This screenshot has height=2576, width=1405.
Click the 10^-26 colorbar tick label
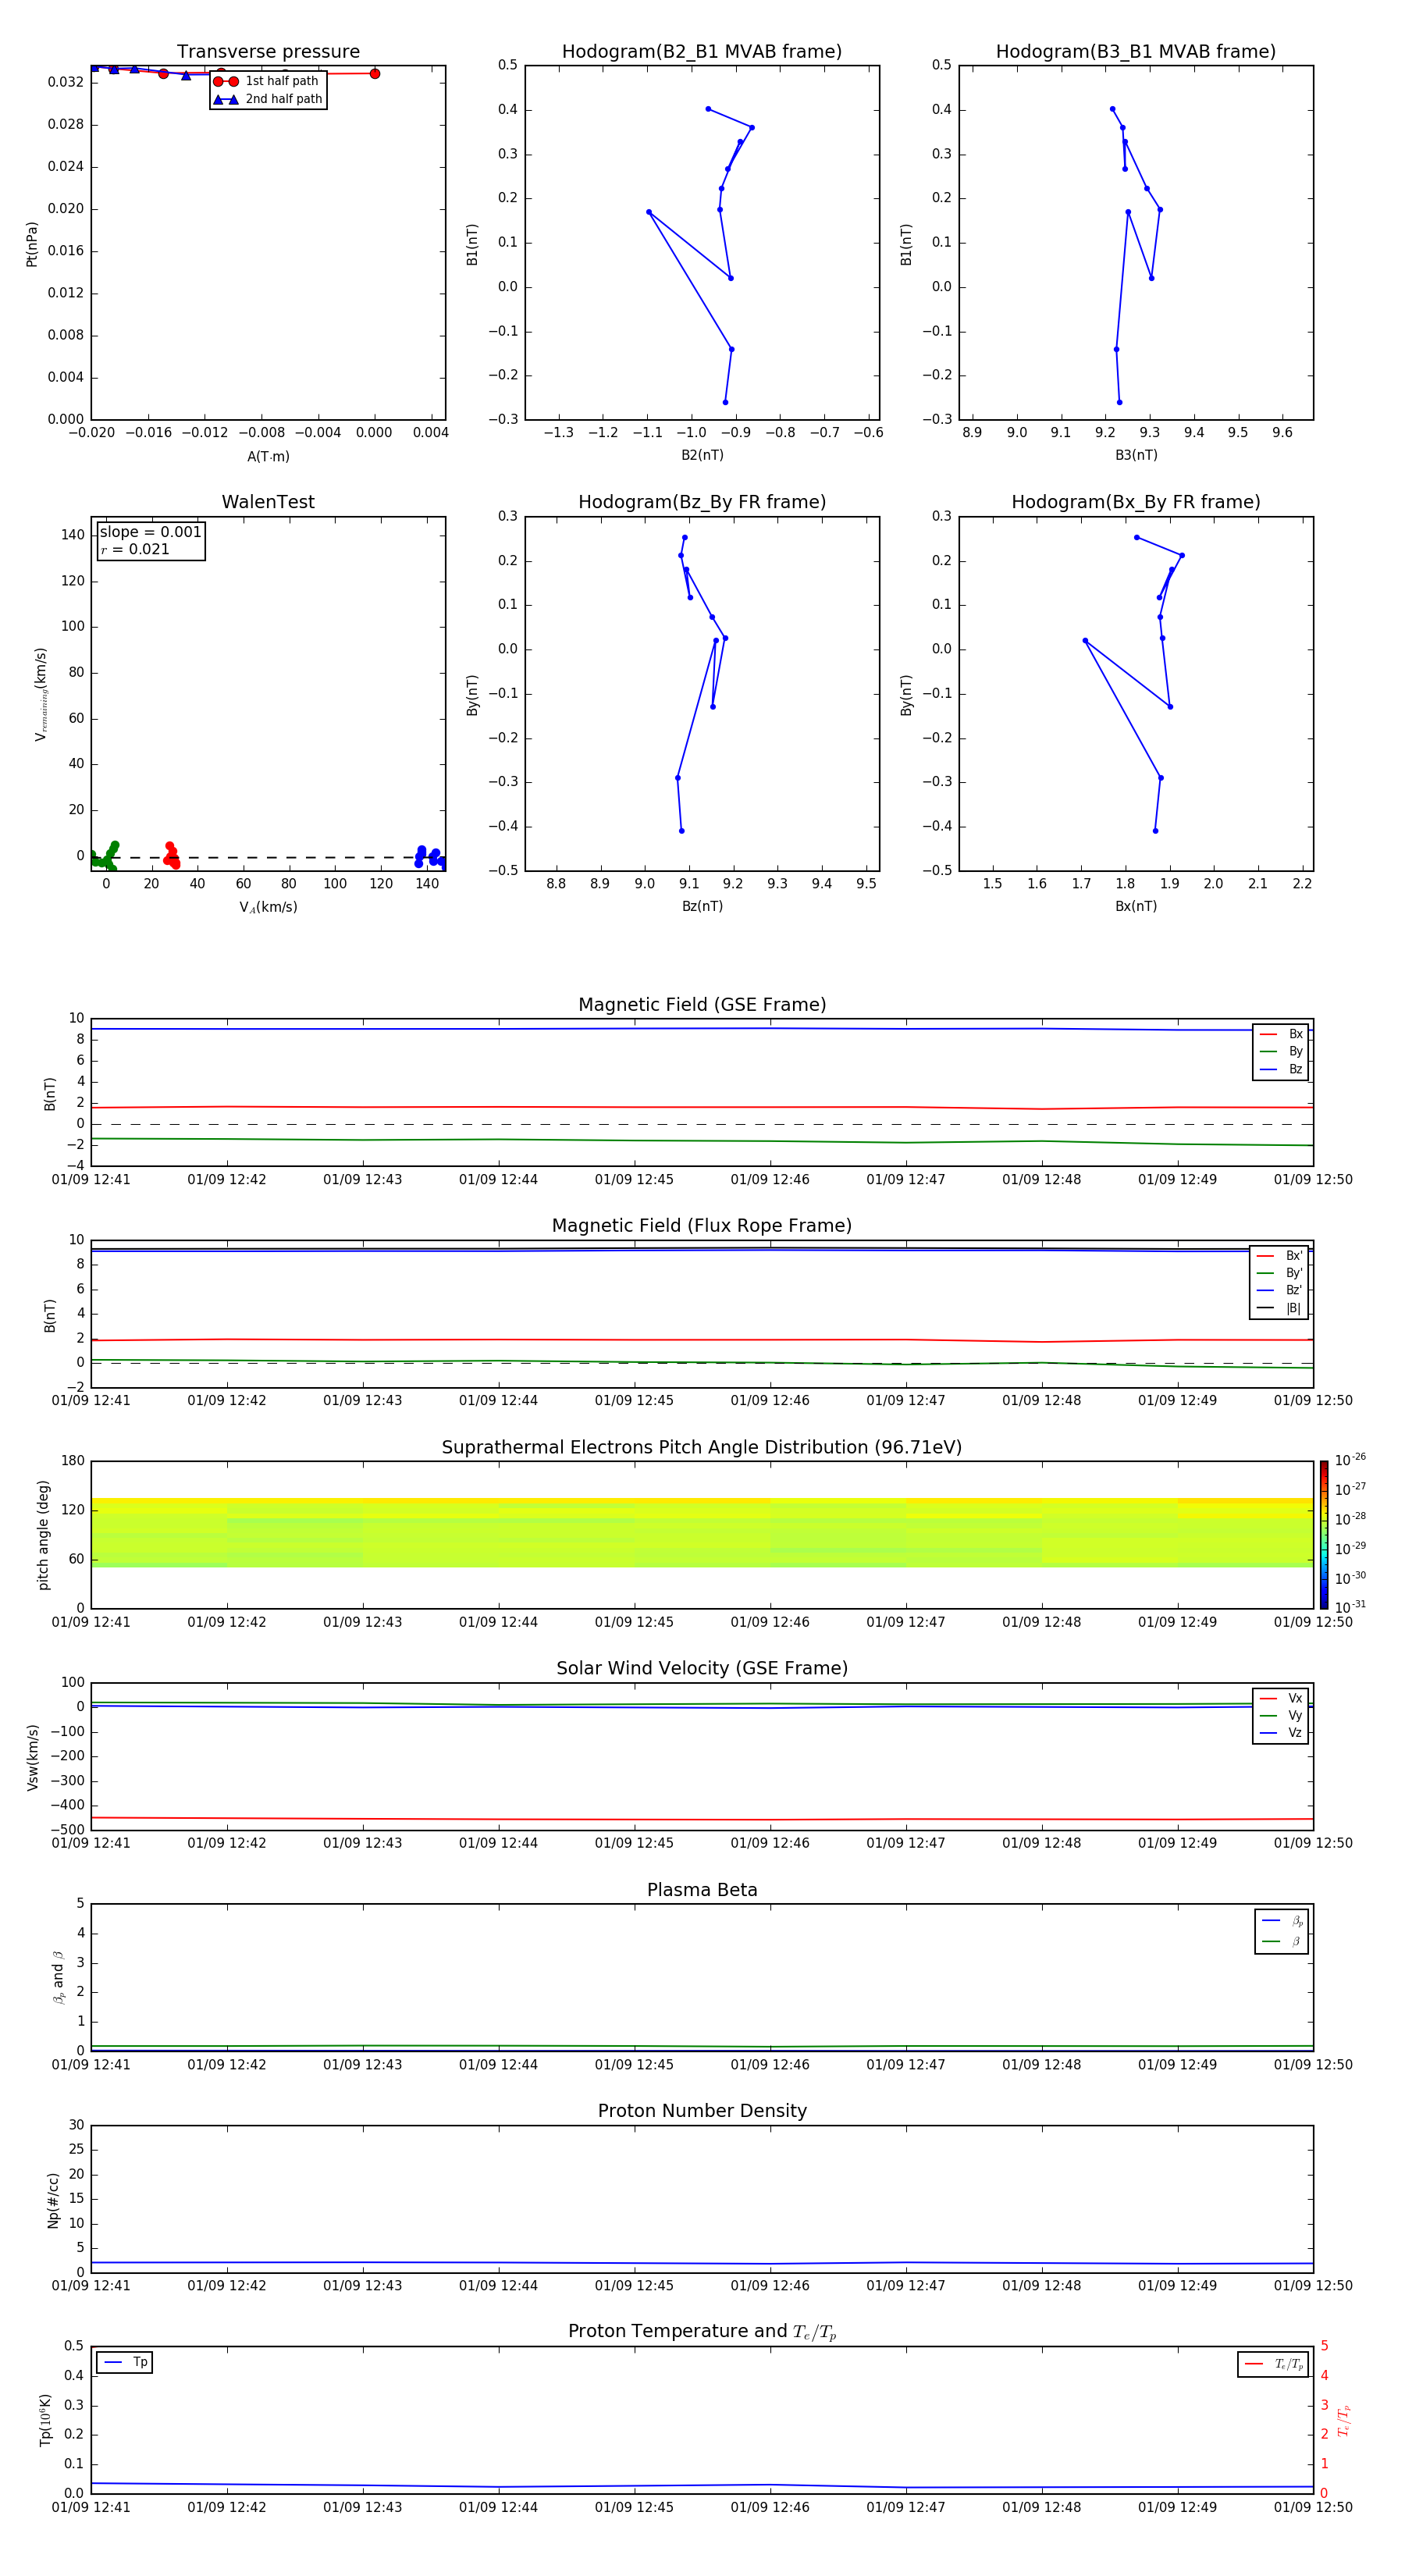coord(1350,1460)
